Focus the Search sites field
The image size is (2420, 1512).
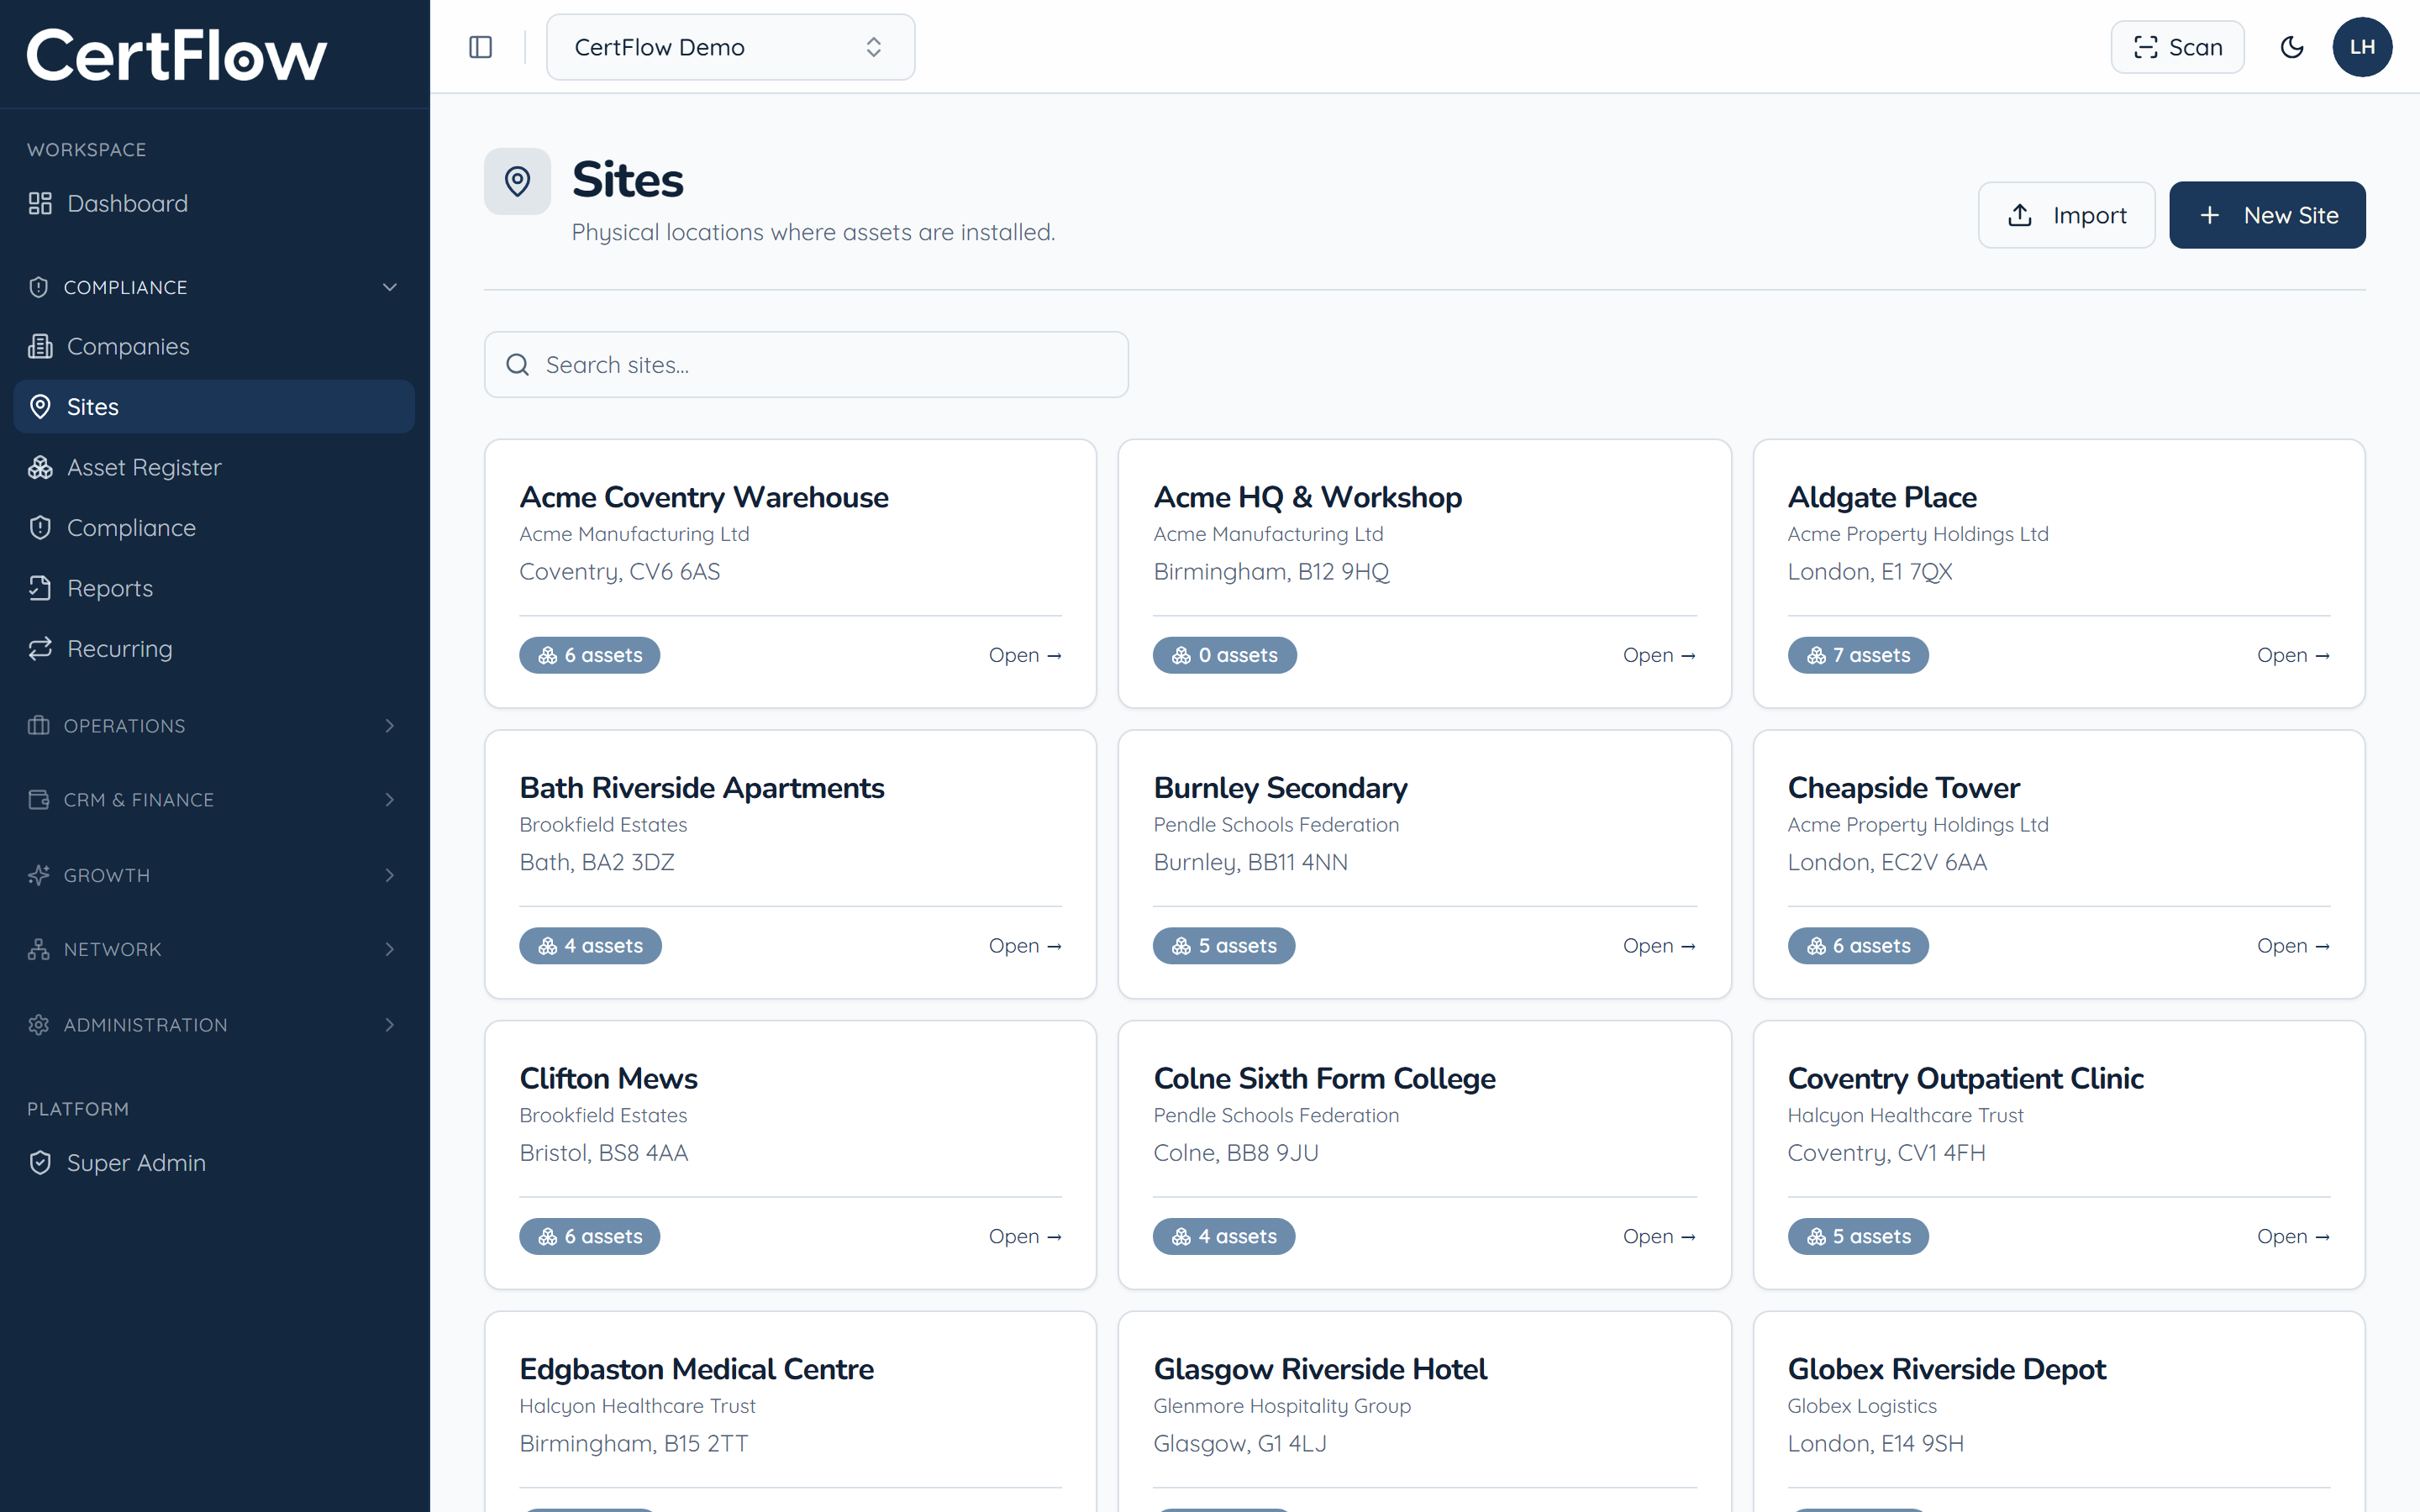(806, 365)
